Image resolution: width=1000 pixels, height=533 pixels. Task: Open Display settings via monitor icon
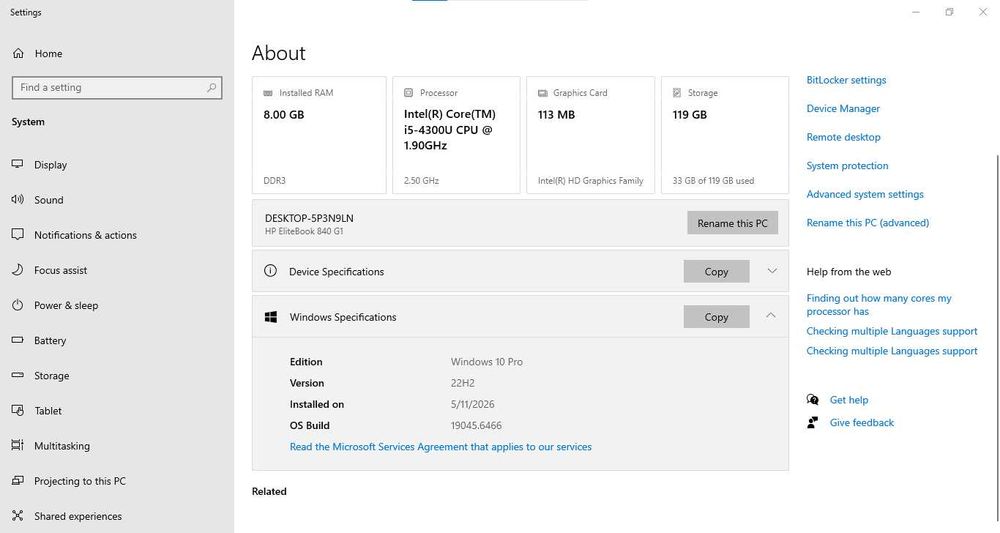tap(17, 164)
